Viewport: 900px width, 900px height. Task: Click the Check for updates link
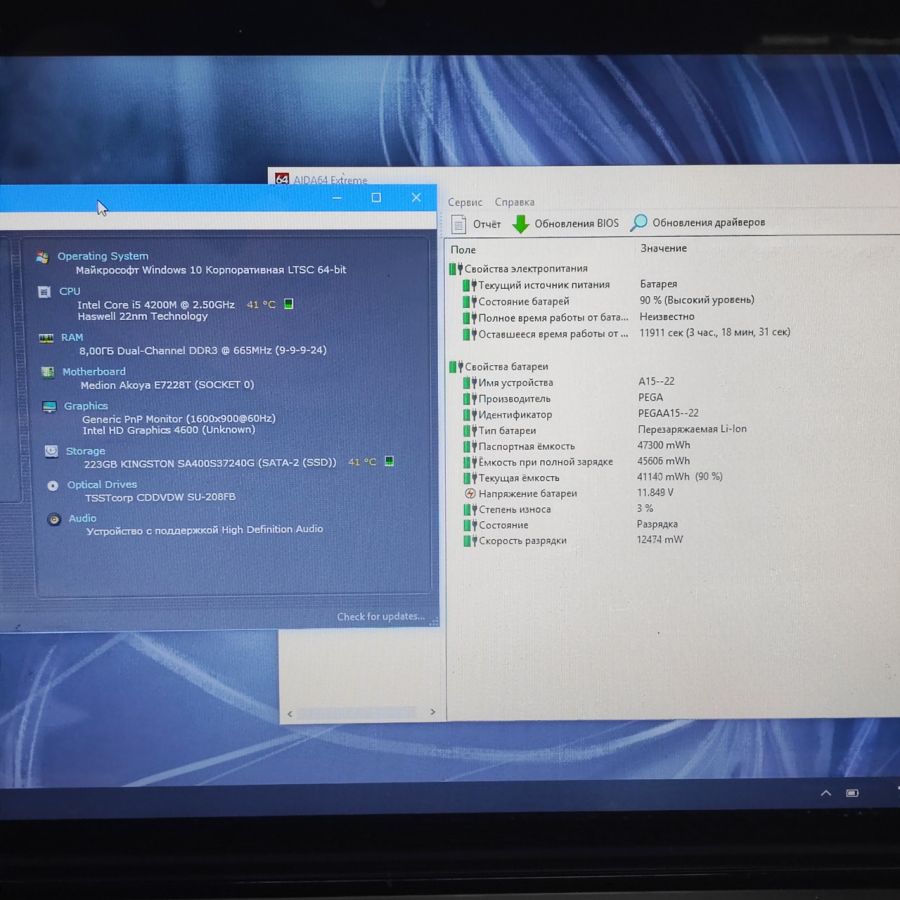click(x=381, y=616)
